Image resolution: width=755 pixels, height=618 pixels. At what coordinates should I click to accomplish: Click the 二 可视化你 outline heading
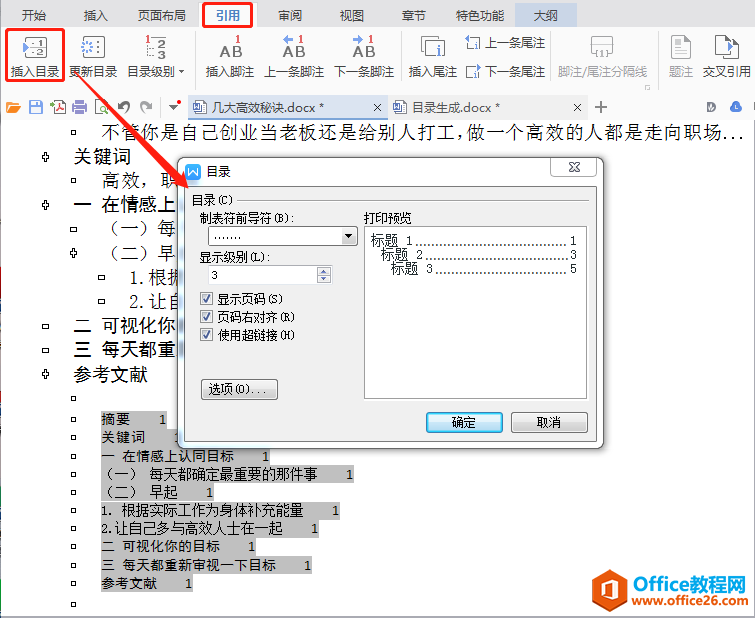[124, 326]
